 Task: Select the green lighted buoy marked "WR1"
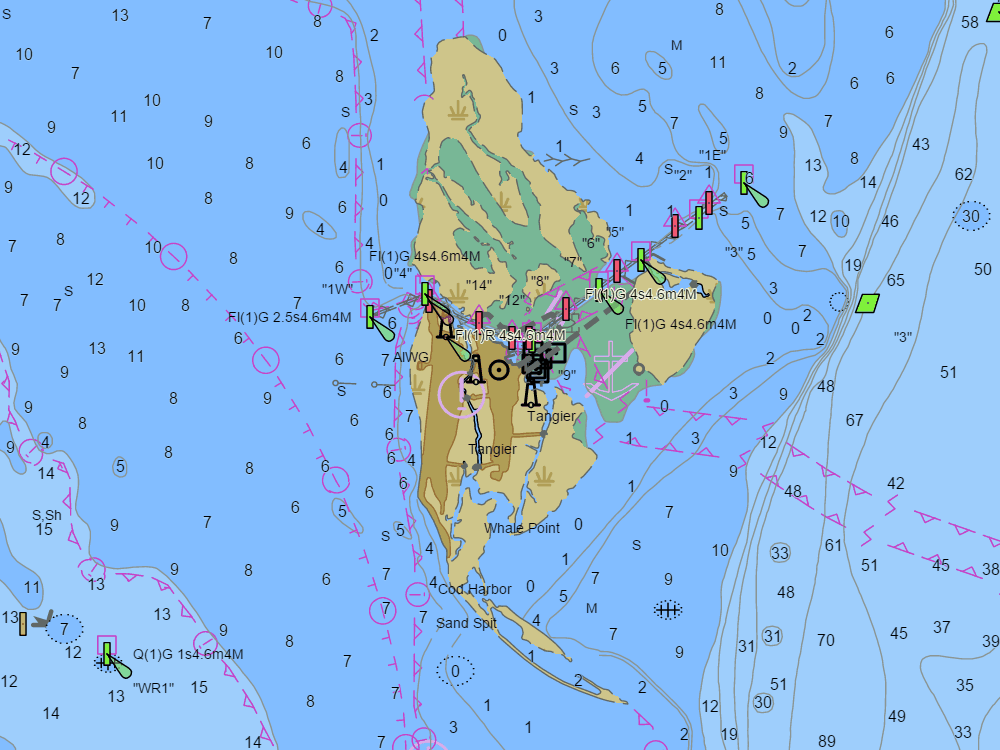pyautogui.click(x=107, y=654)
